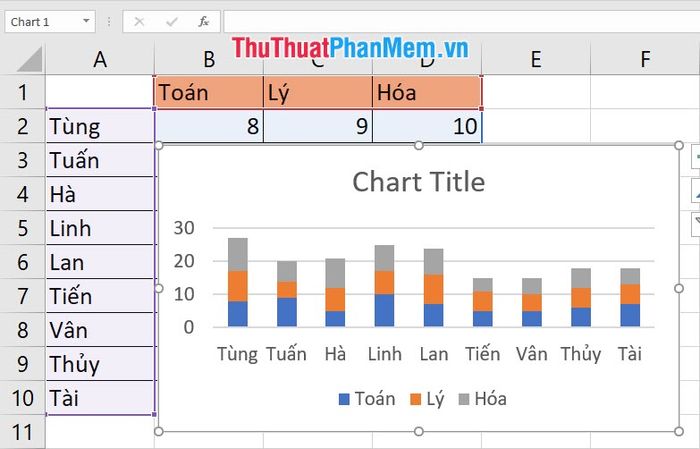
Task: Select row 6 header
Action: coord(22,262)
